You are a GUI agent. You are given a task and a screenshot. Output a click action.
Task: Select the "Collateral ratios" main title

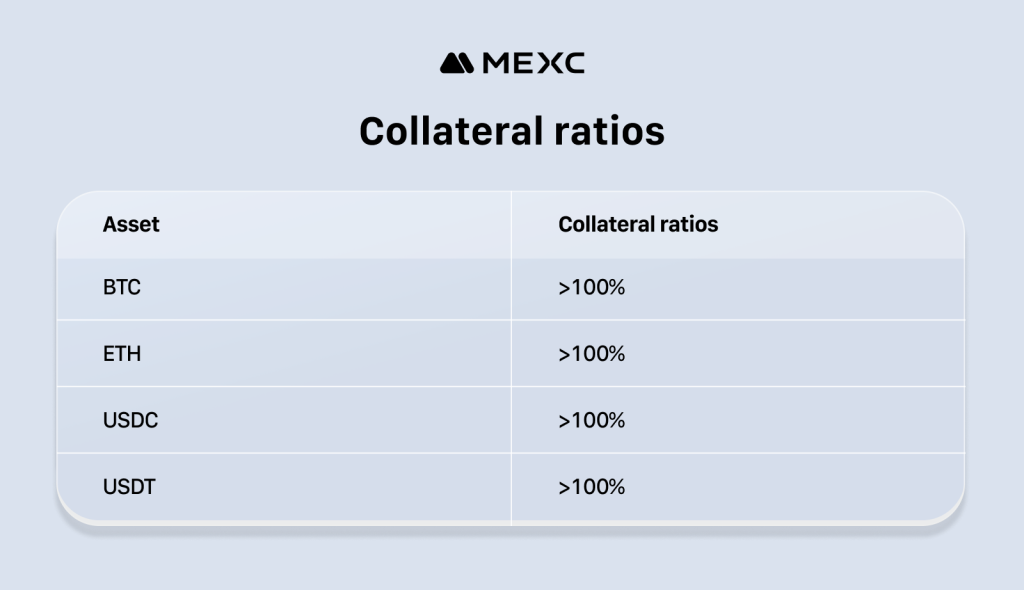coord(511,131)
